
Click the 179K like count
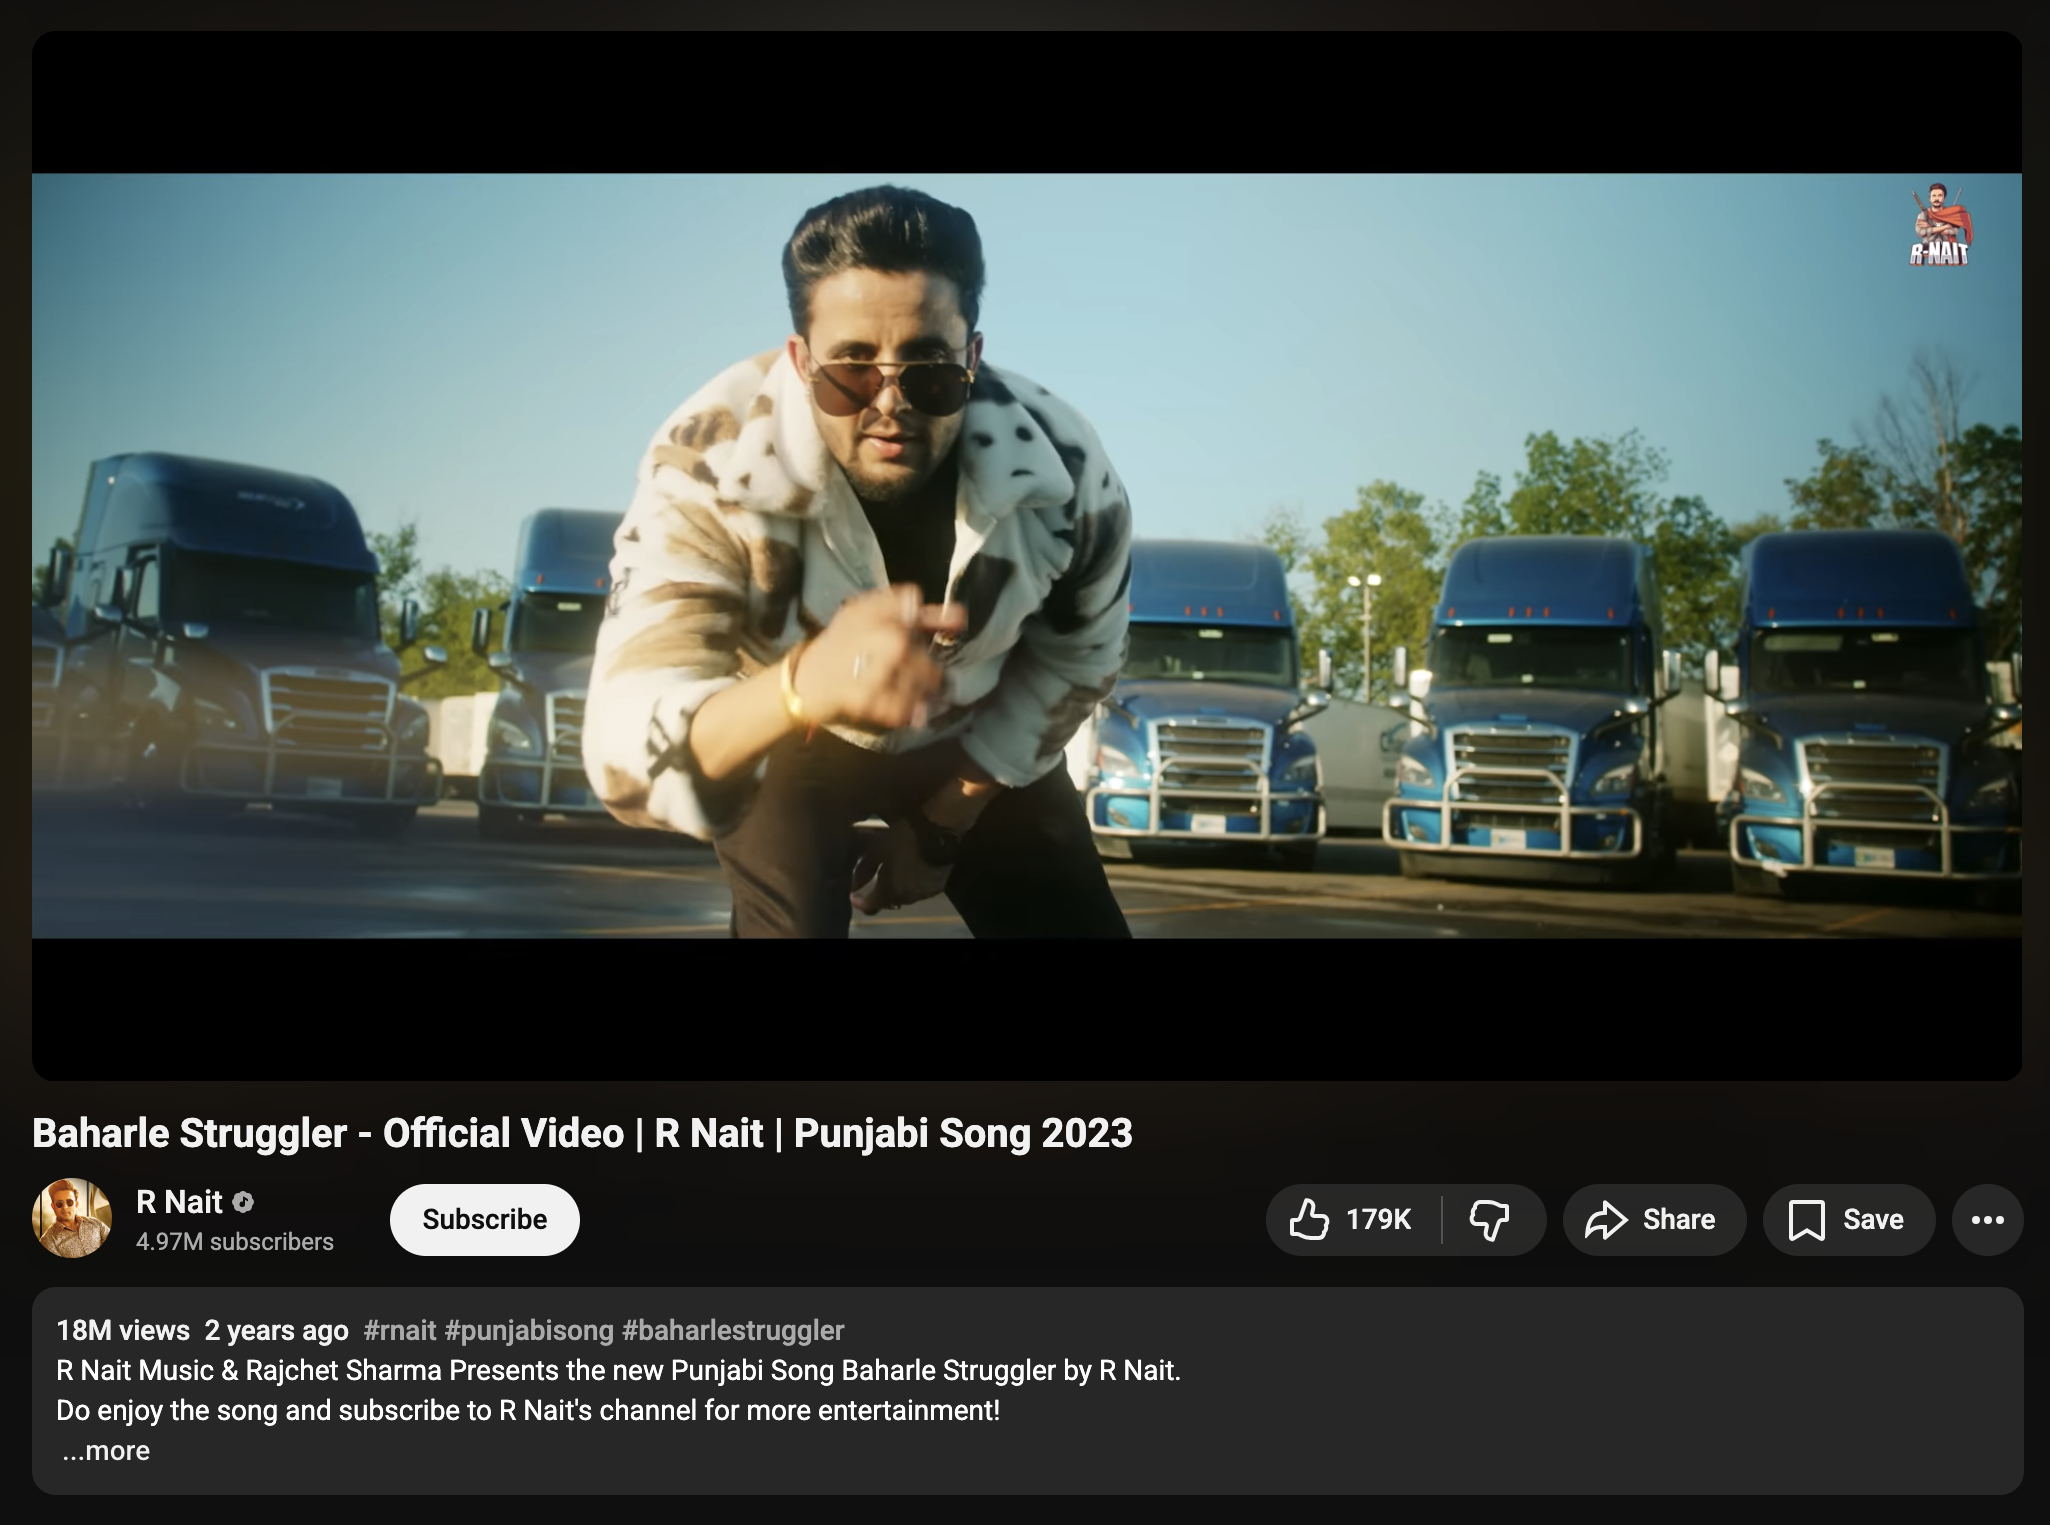[1378, 1220]
